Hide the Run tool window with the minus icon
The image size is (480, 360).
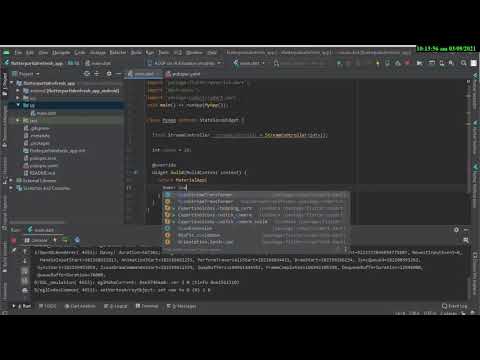466,230
